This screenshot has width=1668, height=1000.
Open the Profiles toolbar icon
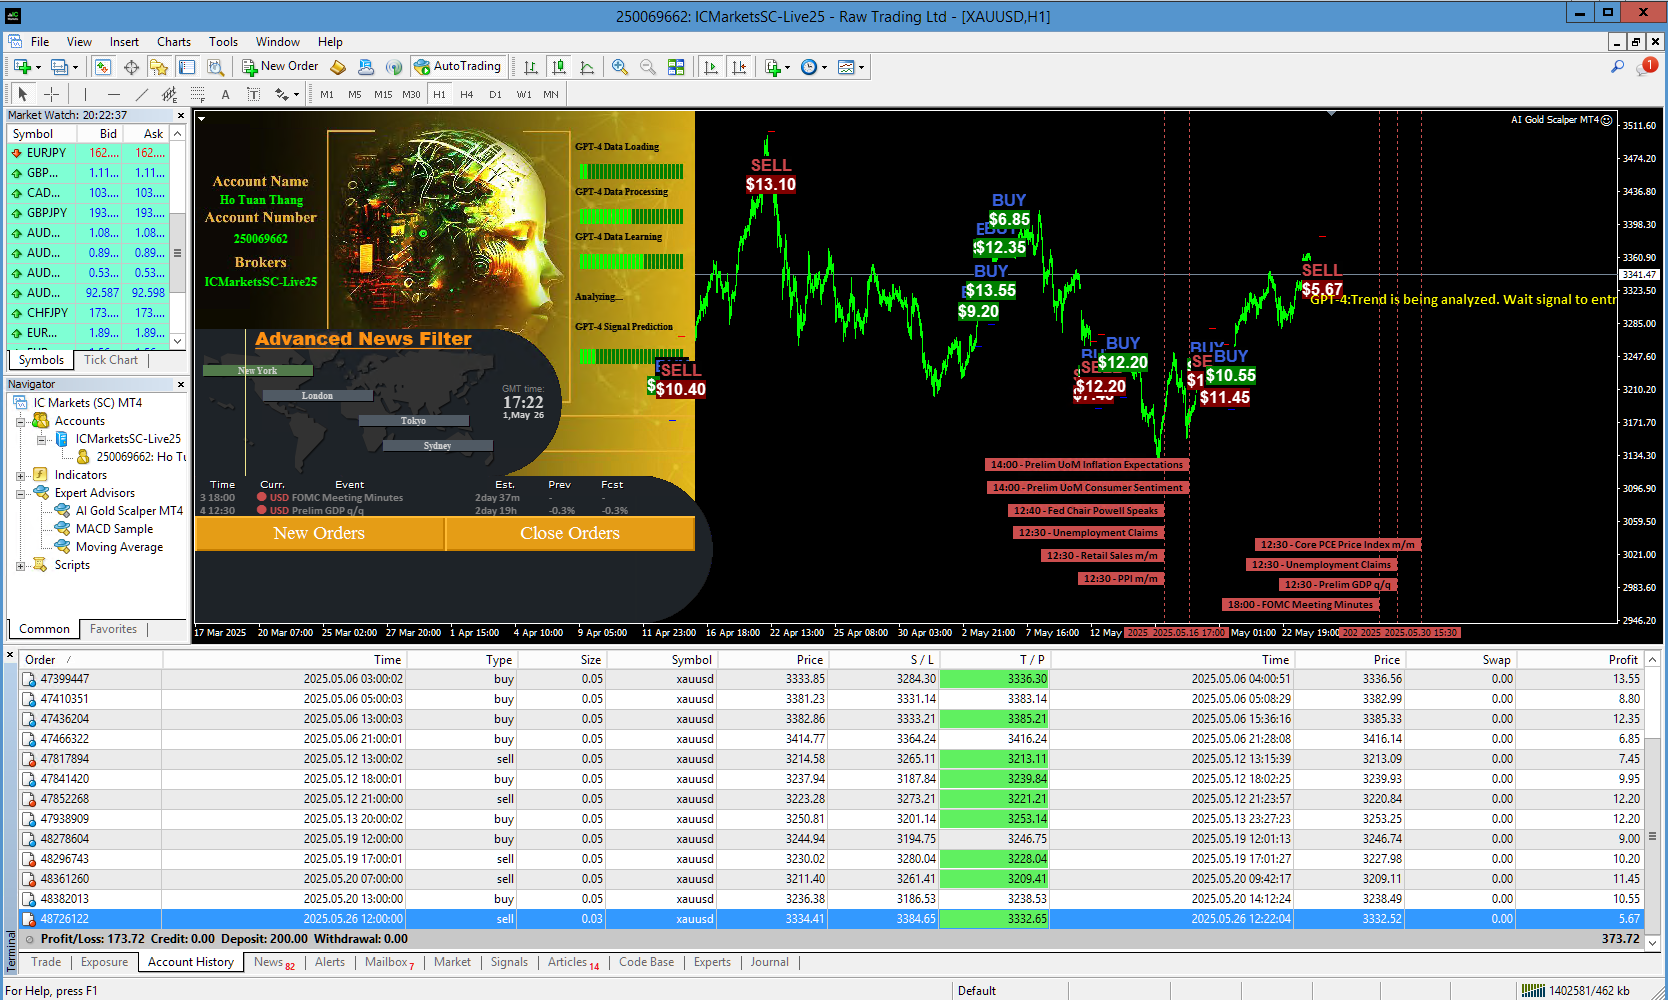tap(60, 67)
